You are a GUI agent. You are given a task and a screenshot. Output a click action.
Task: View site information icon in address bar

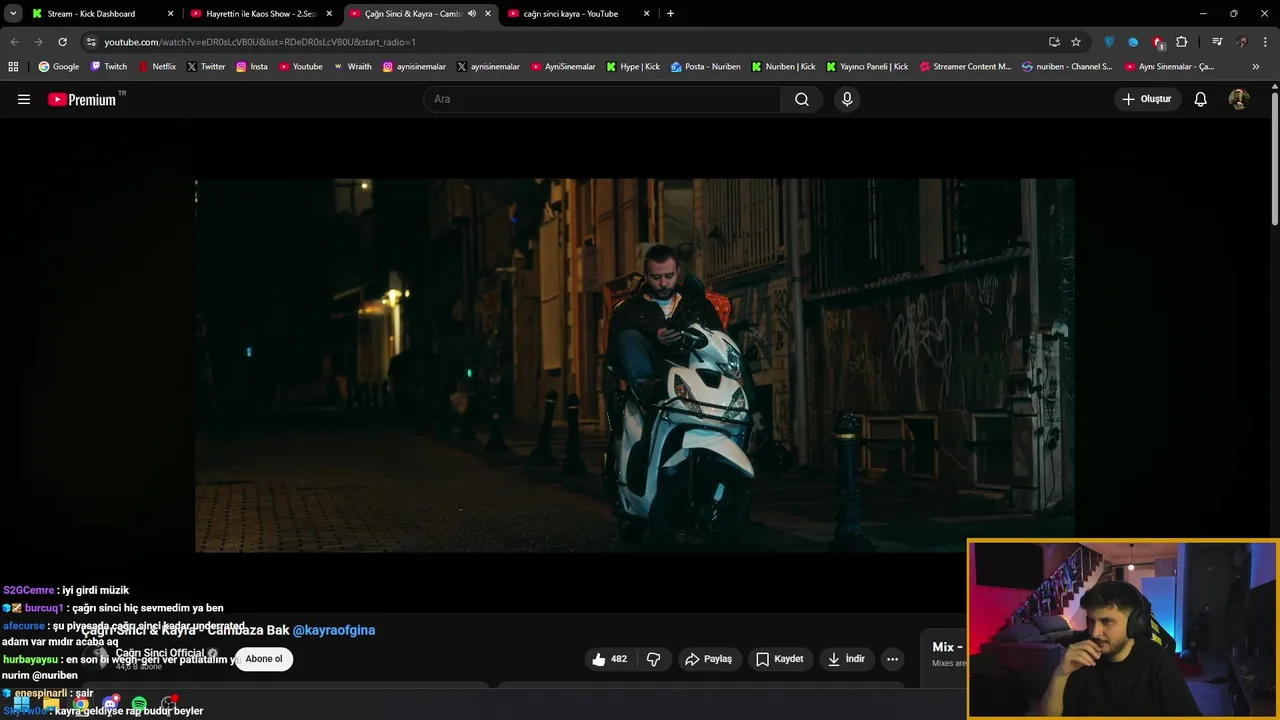tap(91, 42)
